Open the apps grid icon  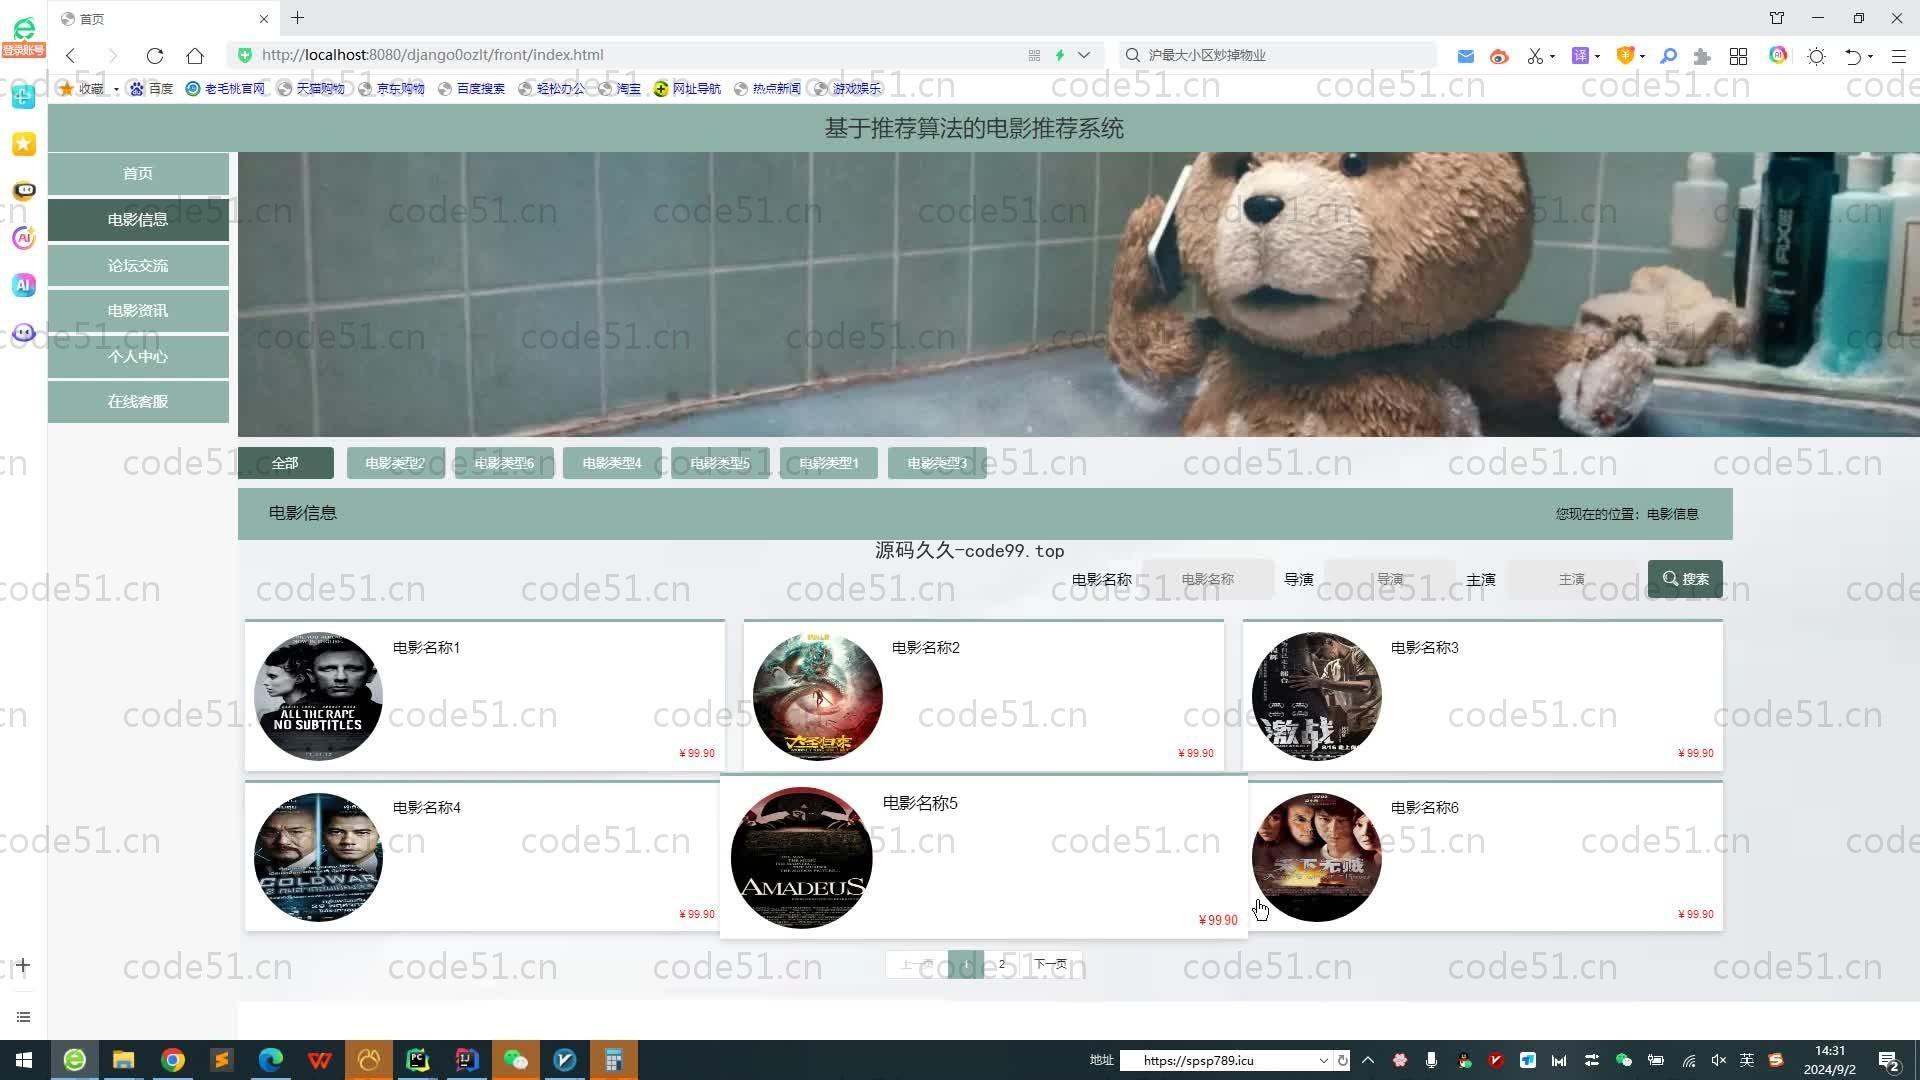coord(1738,56)
